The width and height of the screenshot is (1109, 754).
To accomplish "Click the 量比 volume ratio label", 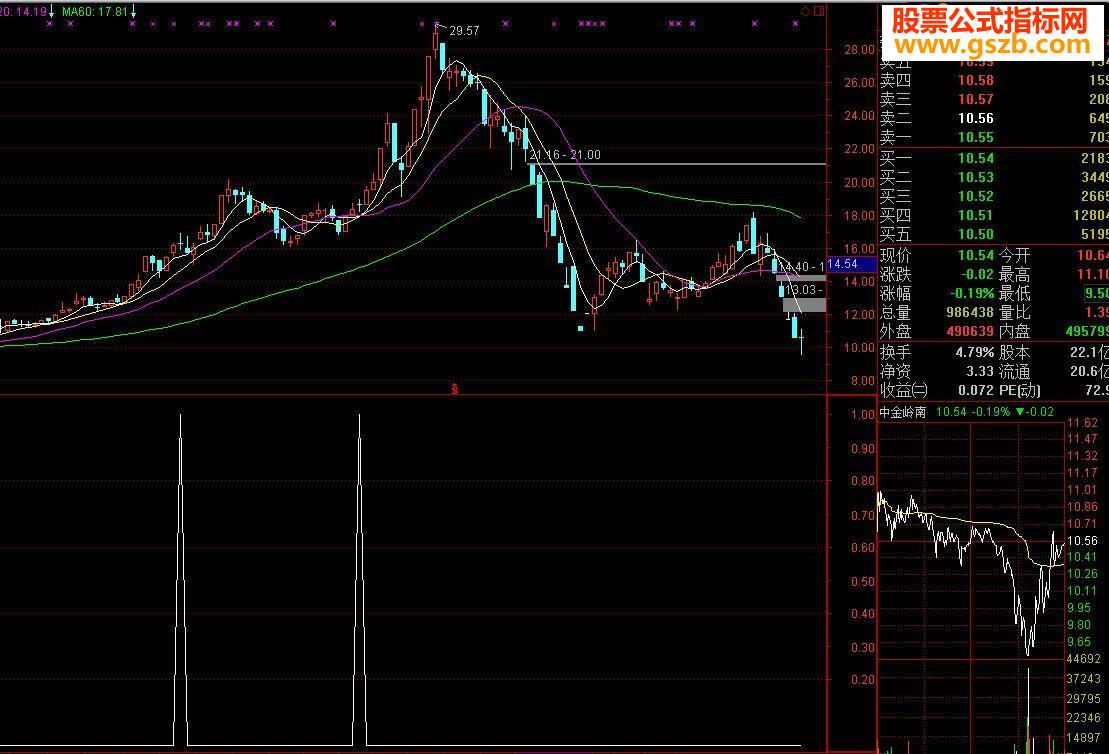I will (x=1014, y=313).
